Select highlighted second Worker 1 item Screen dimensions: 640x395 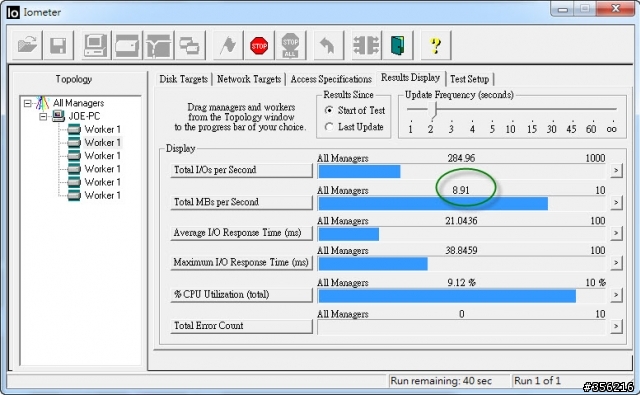tap(102, 143)
